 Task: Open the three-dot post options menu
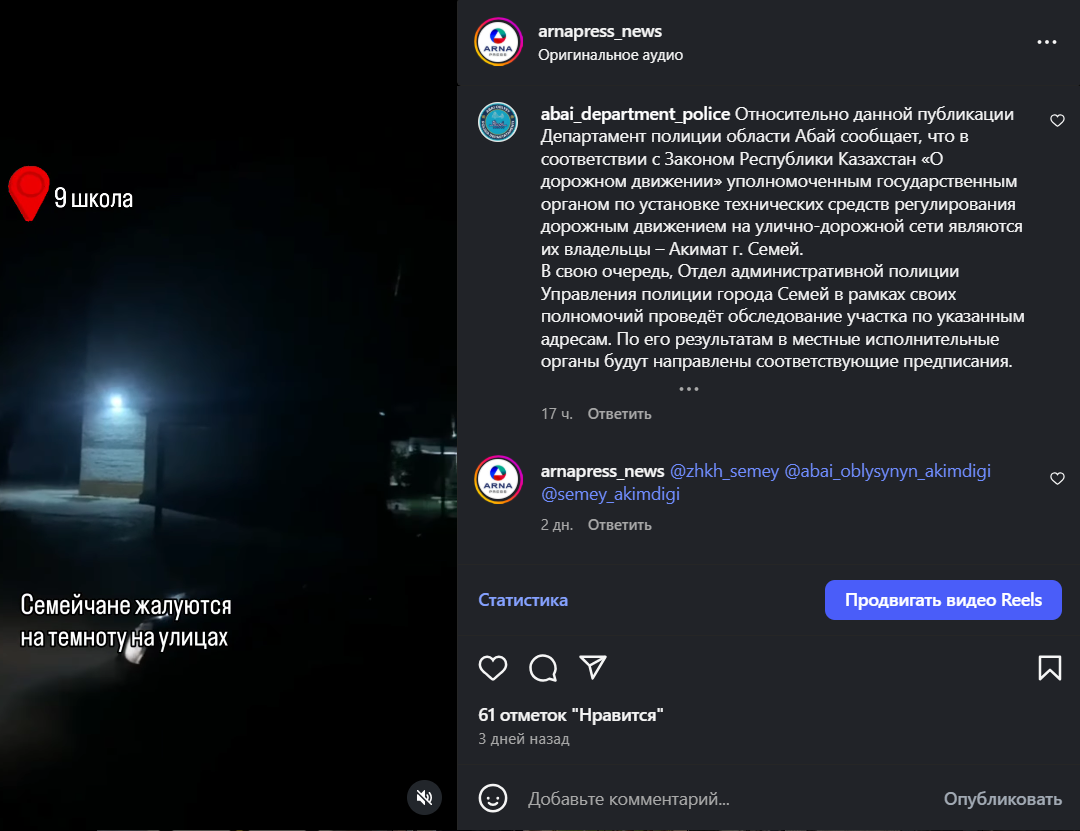pos(1046,42)
